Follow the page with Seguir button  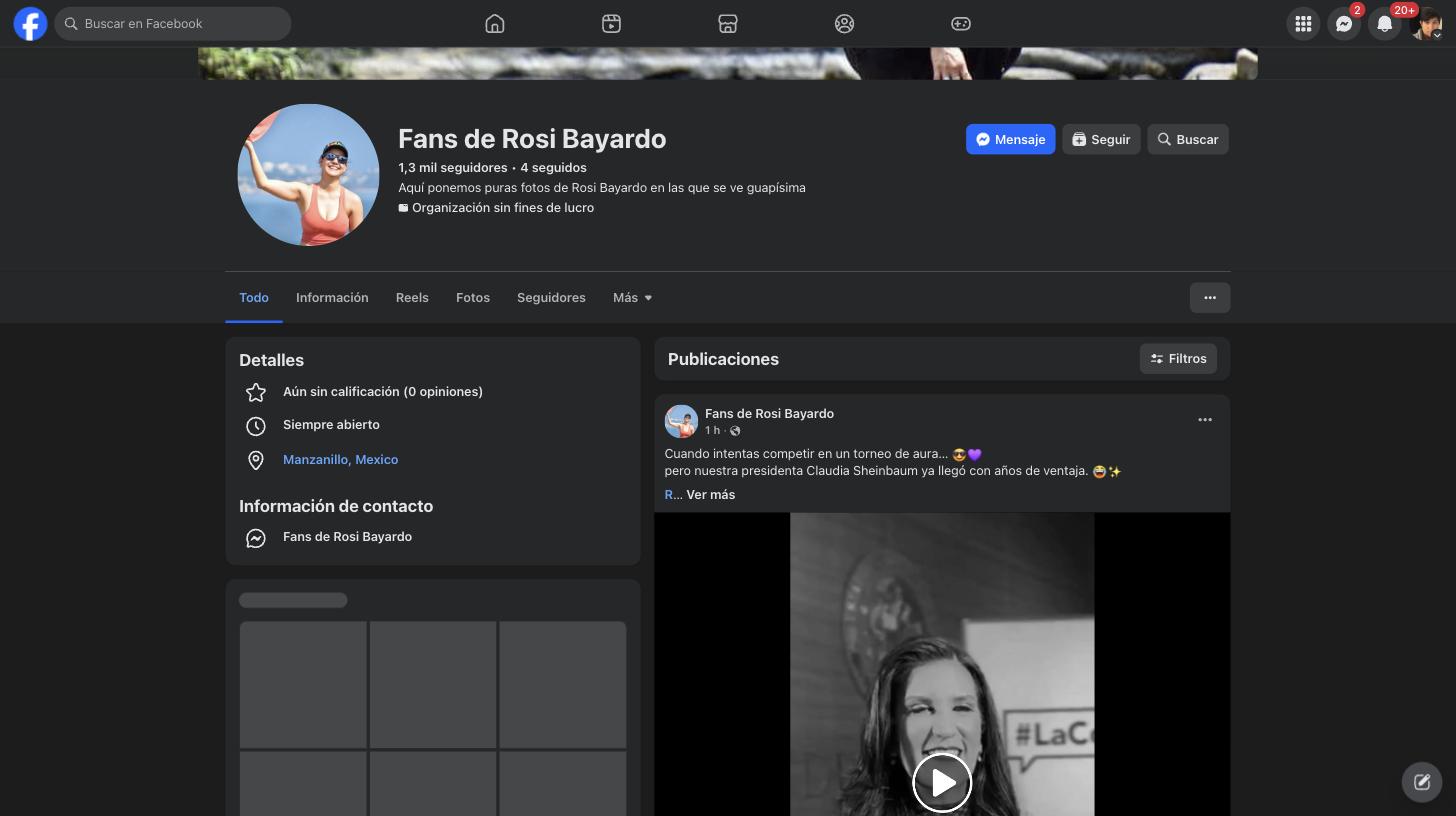click(x=1101, y=139)
